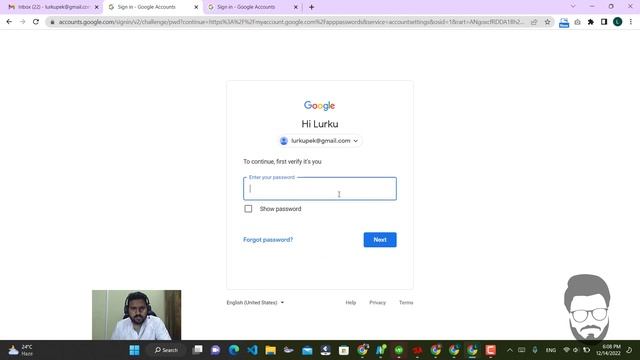
Task: Close the second Sign in - Google Accounts tab
Action: [x=296, y=7]
